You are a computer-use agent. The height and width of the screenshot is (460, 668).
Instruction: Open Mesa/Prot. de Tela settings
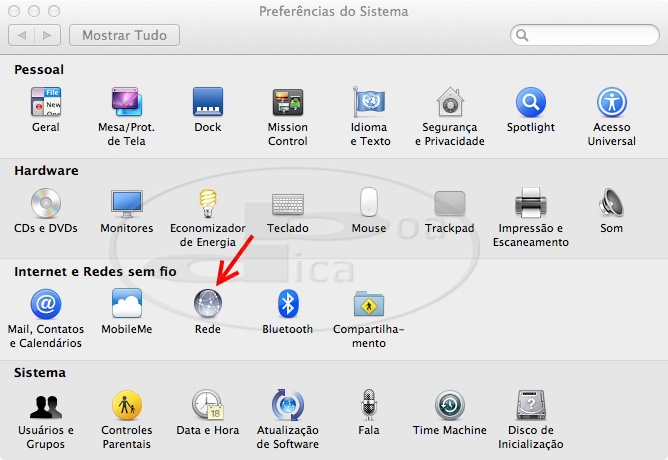tap(127, 102)
